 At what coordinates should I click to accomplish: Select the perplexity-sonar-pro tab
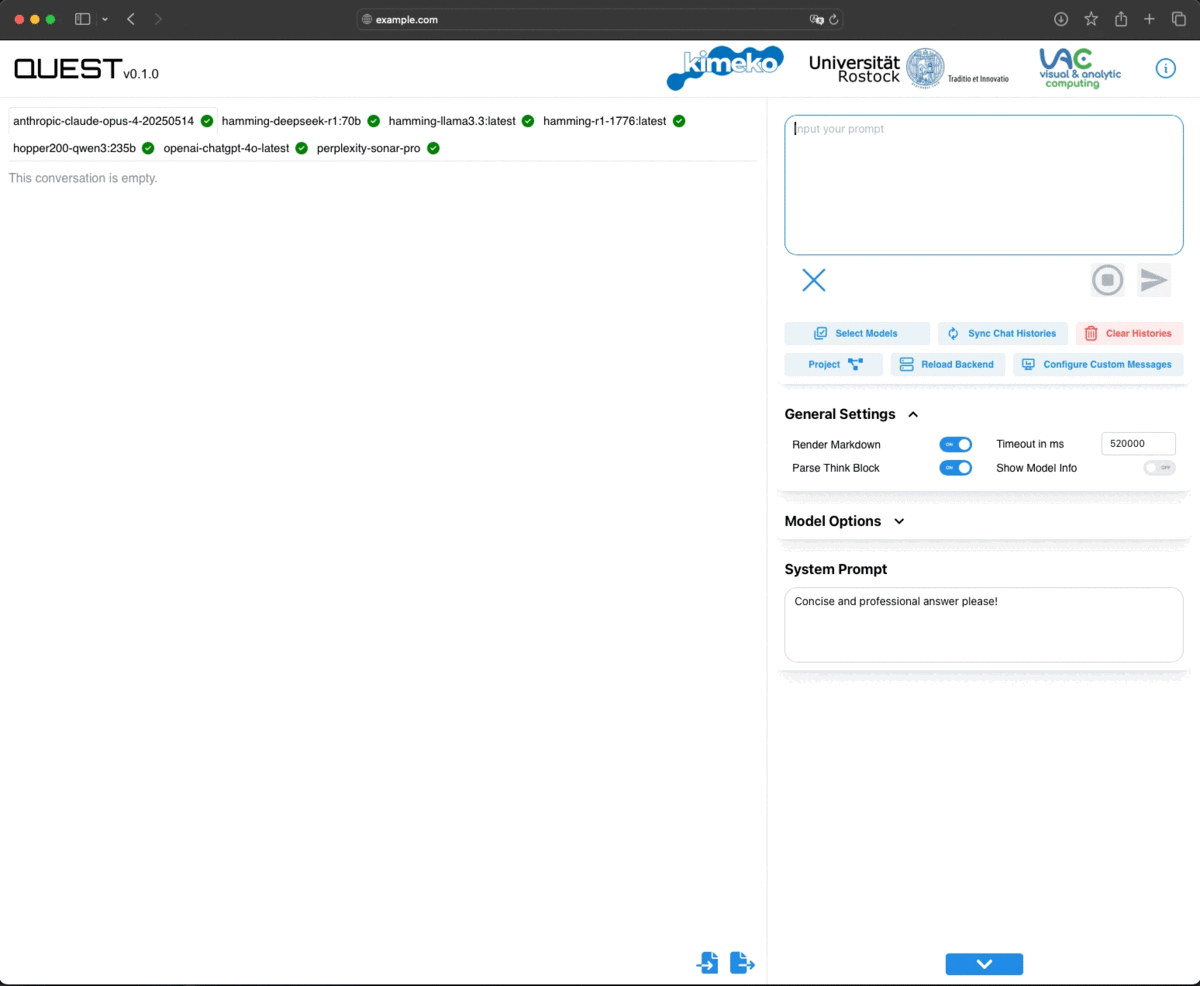pos(368,148)
